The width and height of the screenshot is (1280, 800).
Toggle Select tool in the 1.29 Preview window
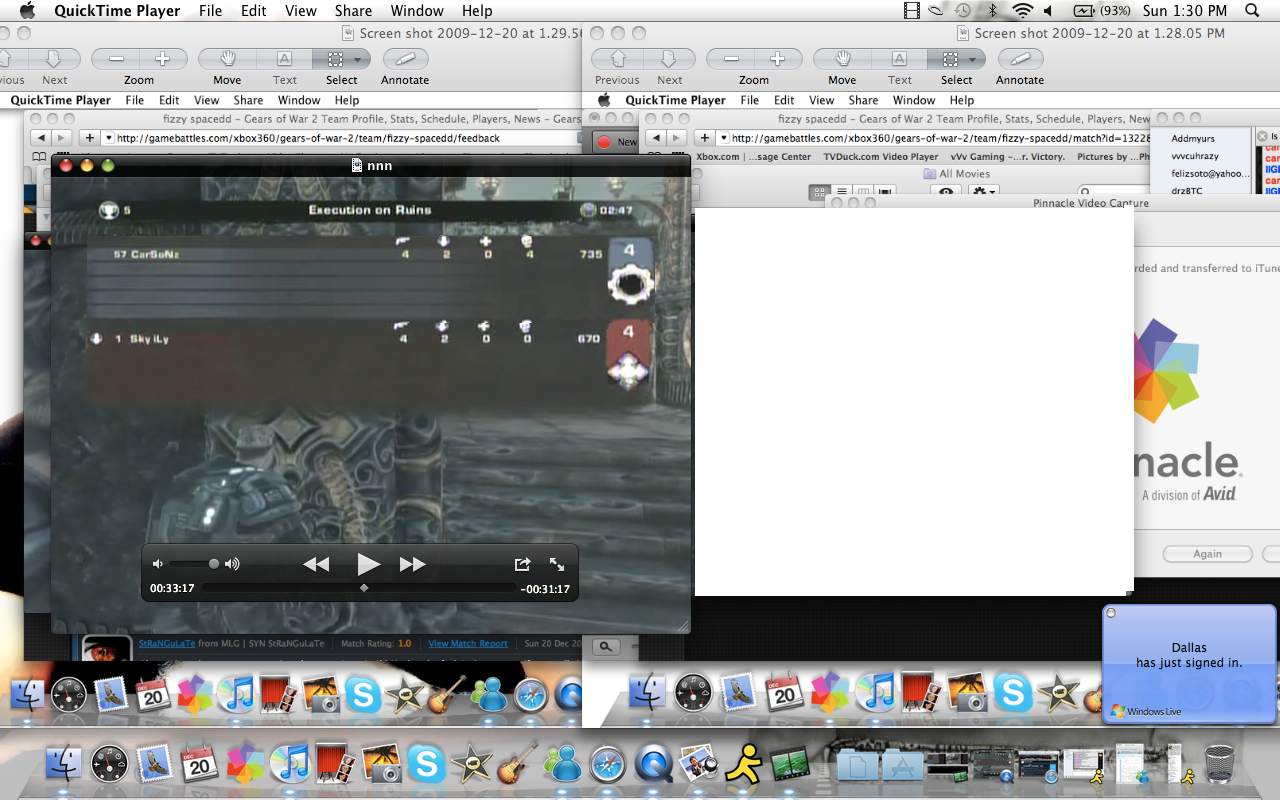pyautogui.click(x=334, y=60)
